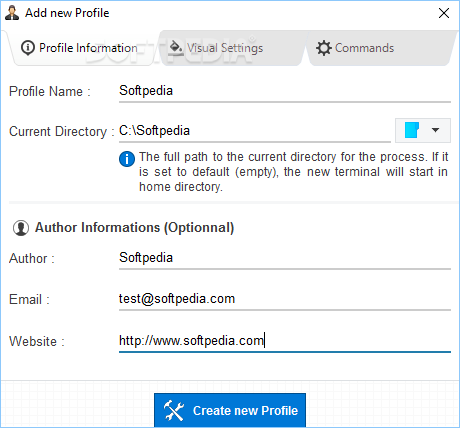Click the tools icon on Create new Profile button

tap(174, 410)
